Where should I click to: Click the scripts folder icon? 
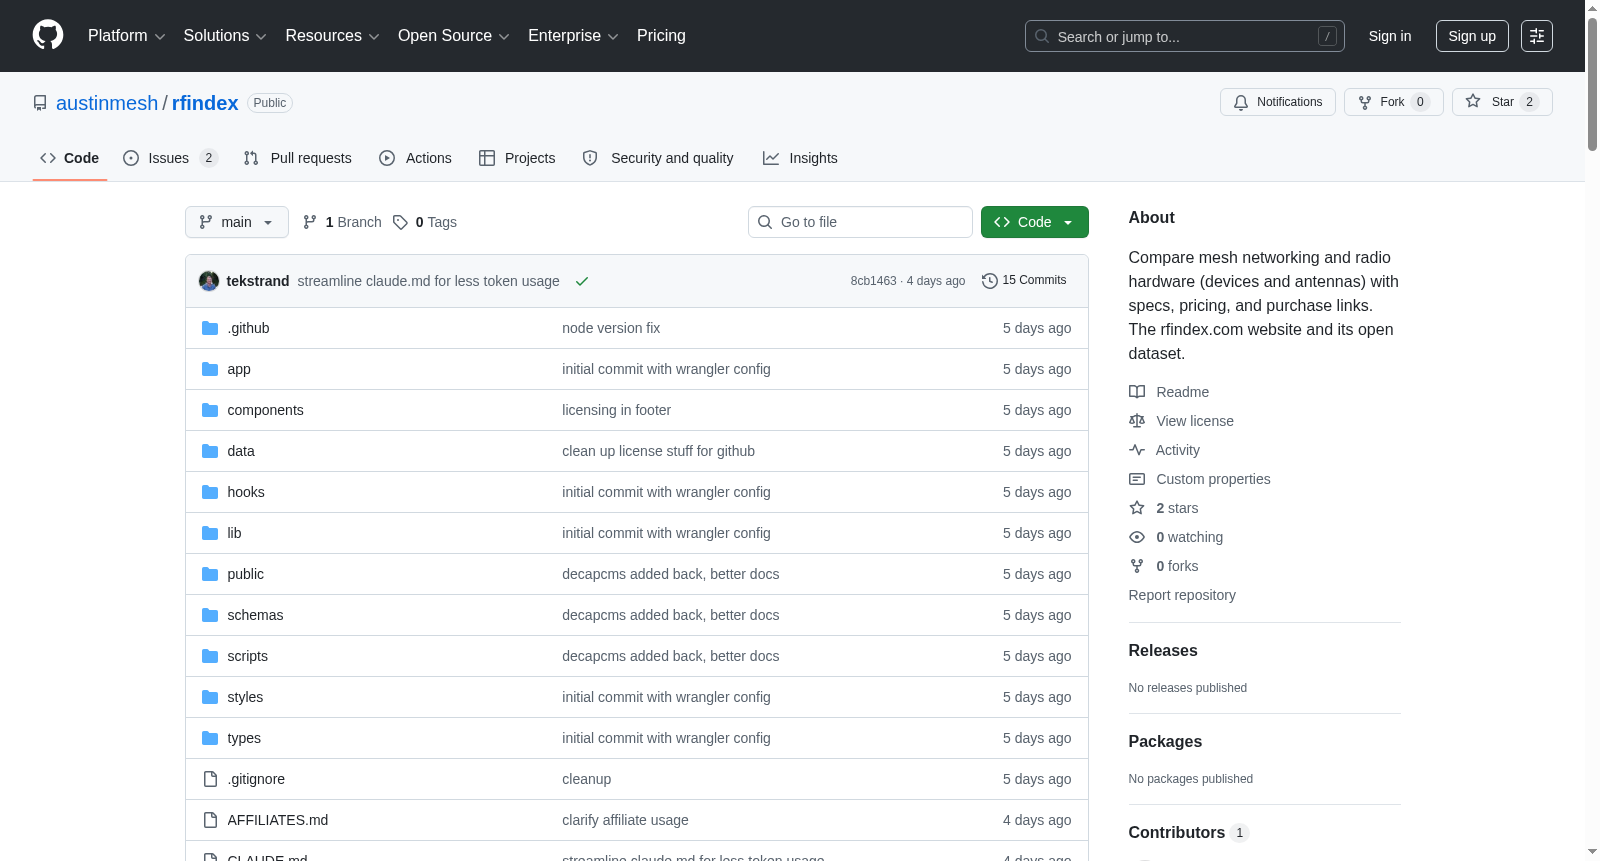pyautogui.click(x=210, y=656)
